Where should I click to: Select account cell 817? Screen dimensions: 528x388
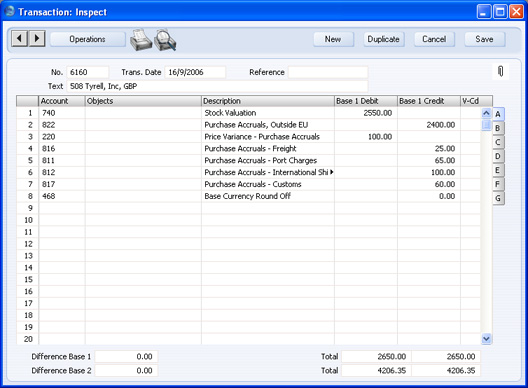(62, 184)
